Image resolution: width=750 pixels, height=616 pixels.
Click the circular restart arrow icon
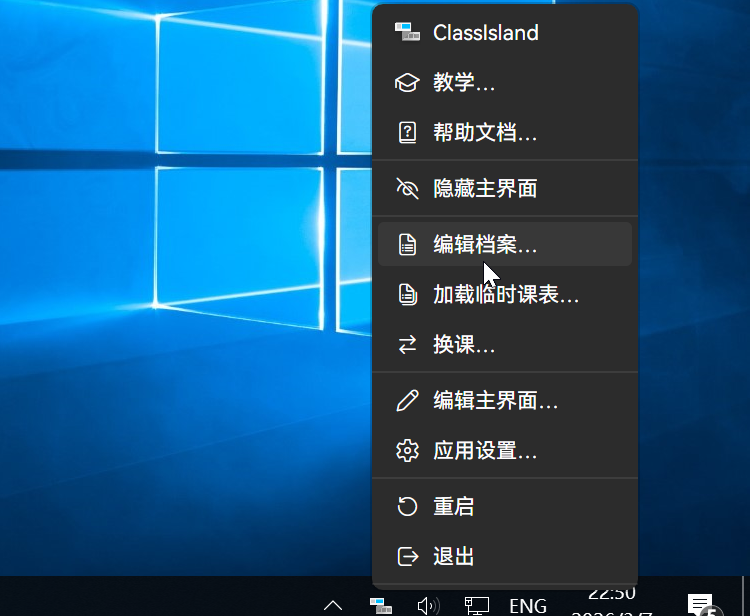(408, 506)
